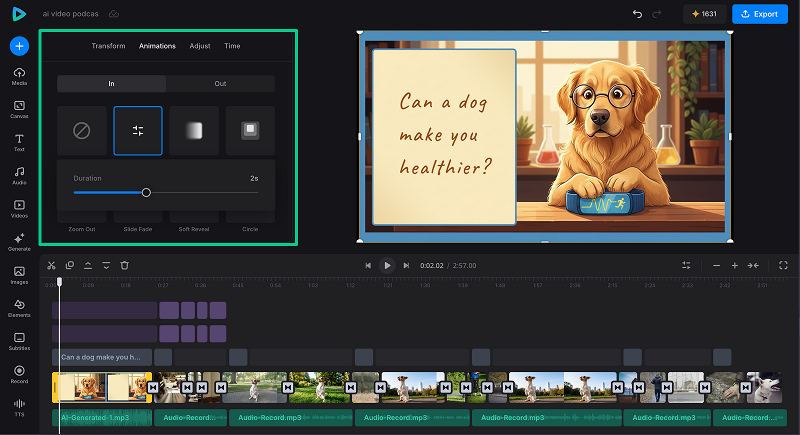Image resolution: width=800 pixels, height=435 pixels.
Task: Zoom out the timeline with minus
Action: tap(716, 265)
